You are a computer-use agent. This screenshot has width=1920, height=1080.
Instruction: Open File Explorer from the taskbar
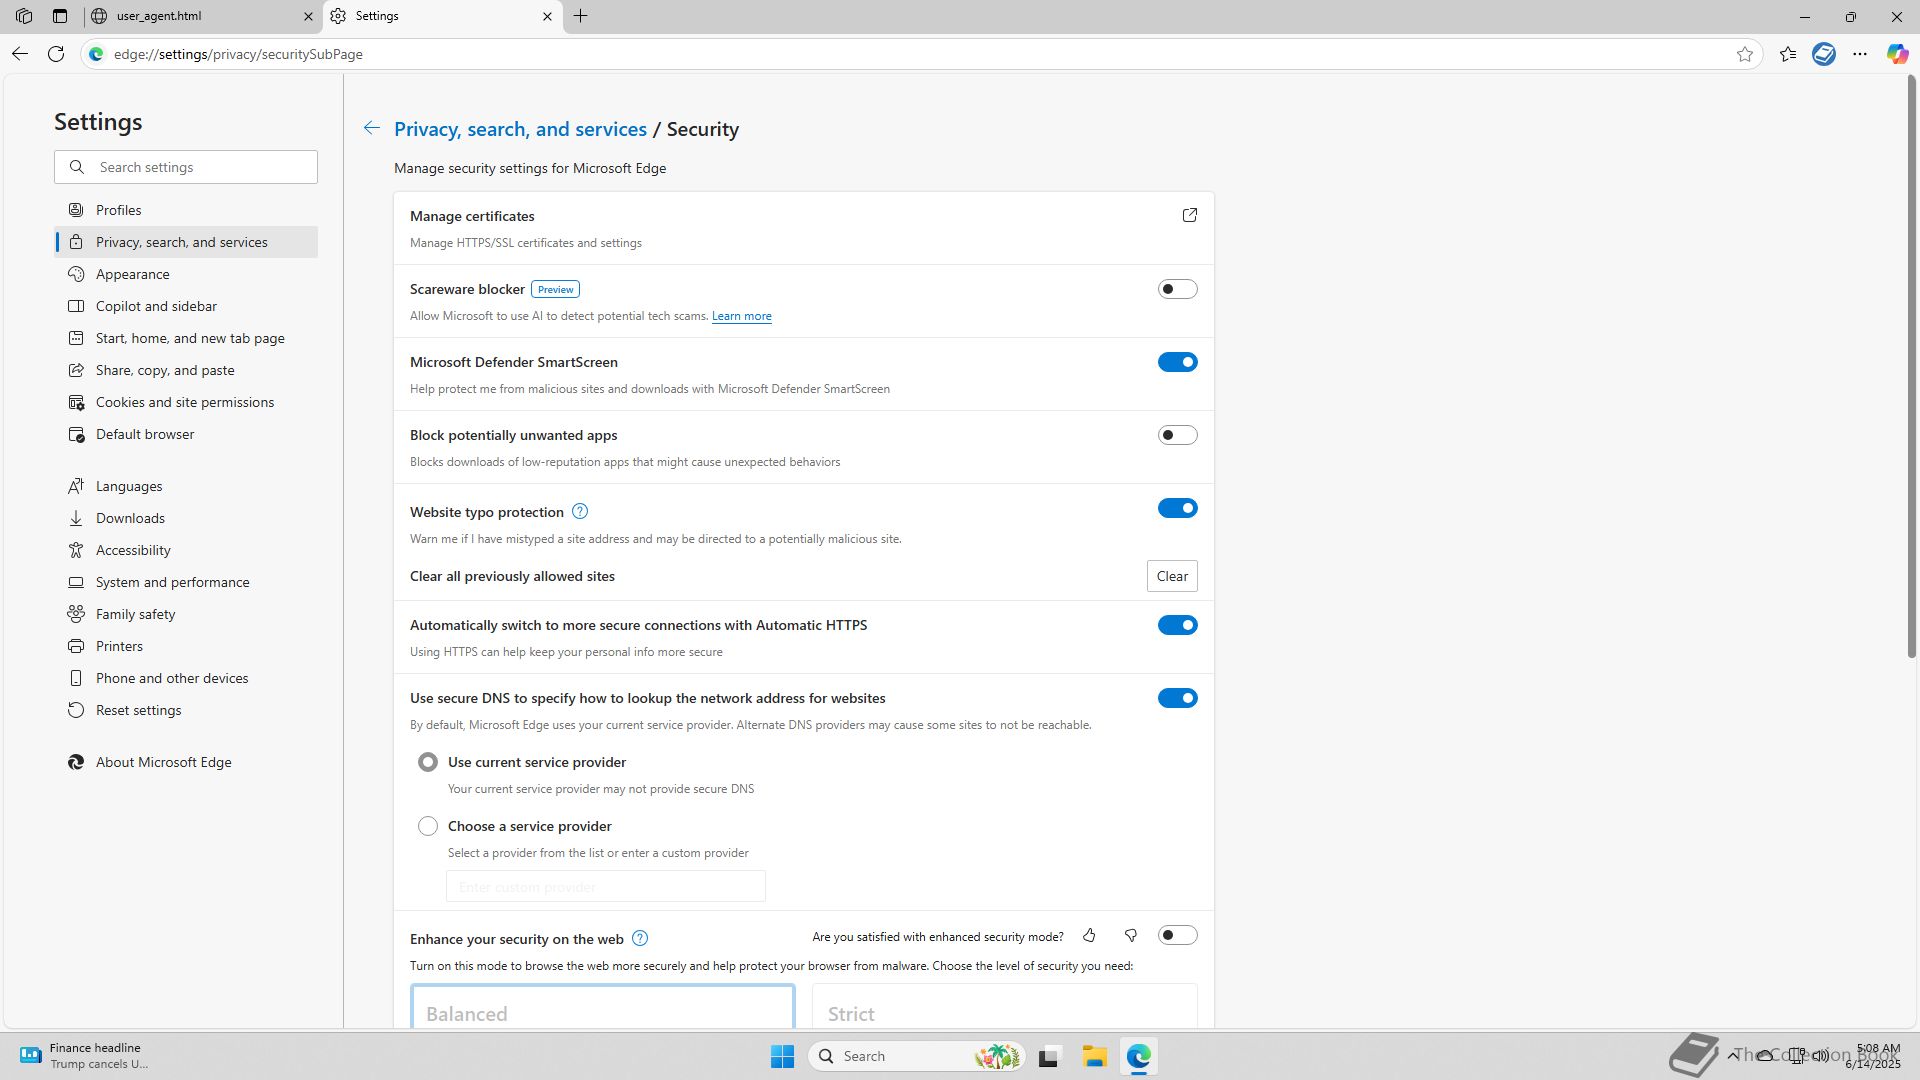pyautogui.click(x=1094, y=1056)
